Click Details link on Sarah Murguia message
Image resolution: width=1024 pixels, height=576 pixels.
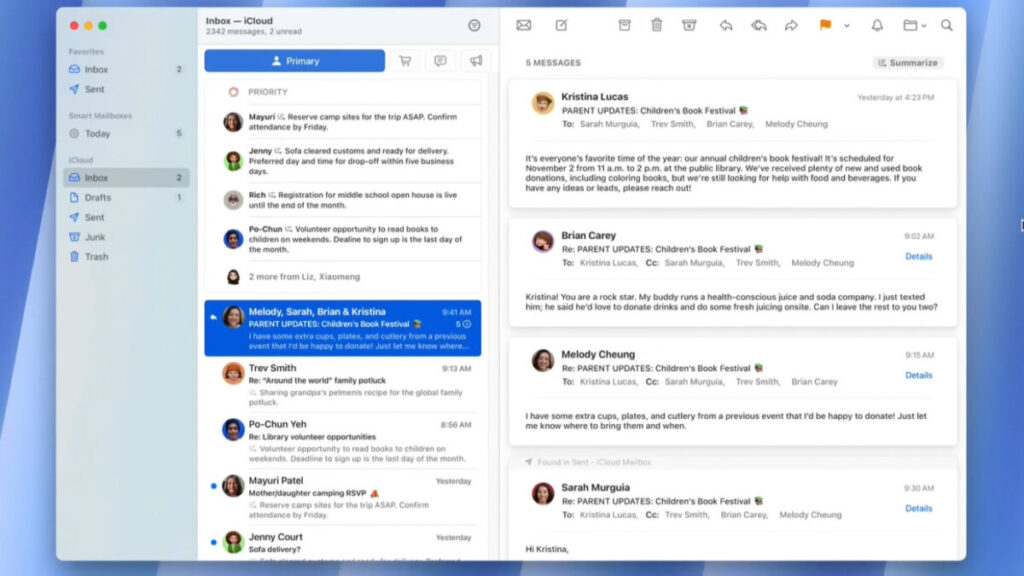pos(918,509)
